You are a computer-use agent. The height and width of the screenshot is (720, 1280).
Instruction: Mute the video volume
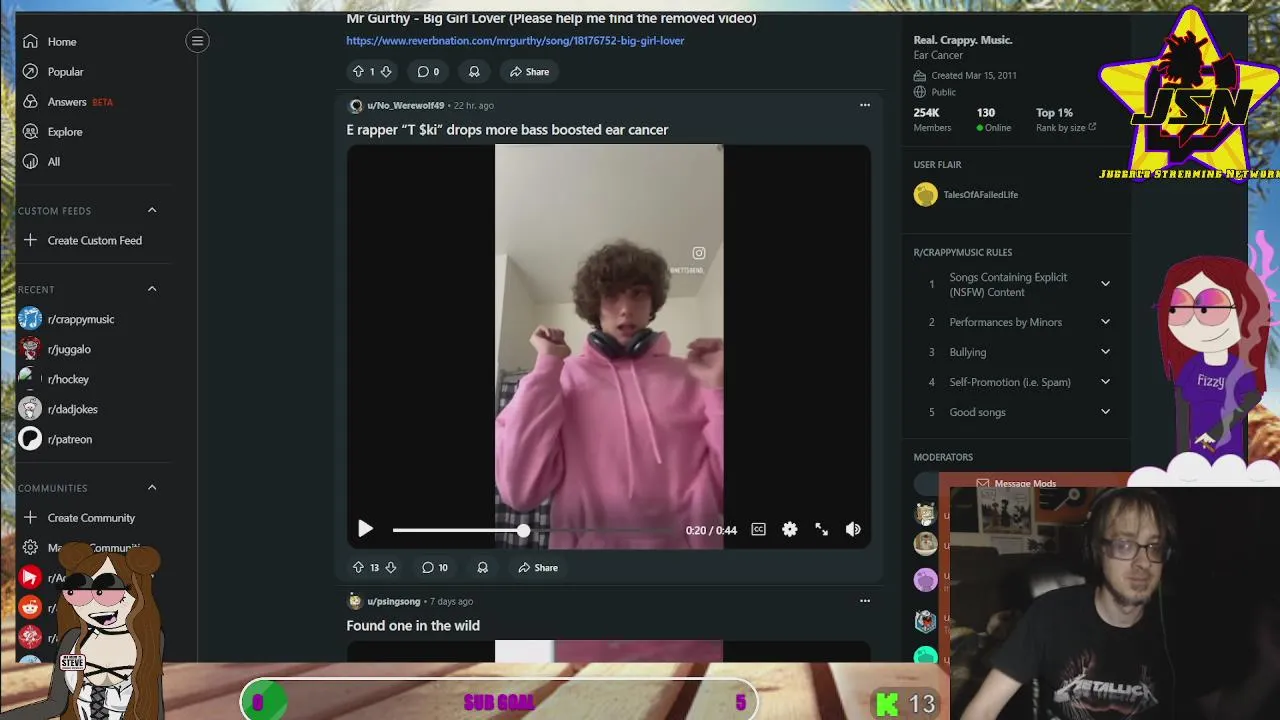(853, 529)
